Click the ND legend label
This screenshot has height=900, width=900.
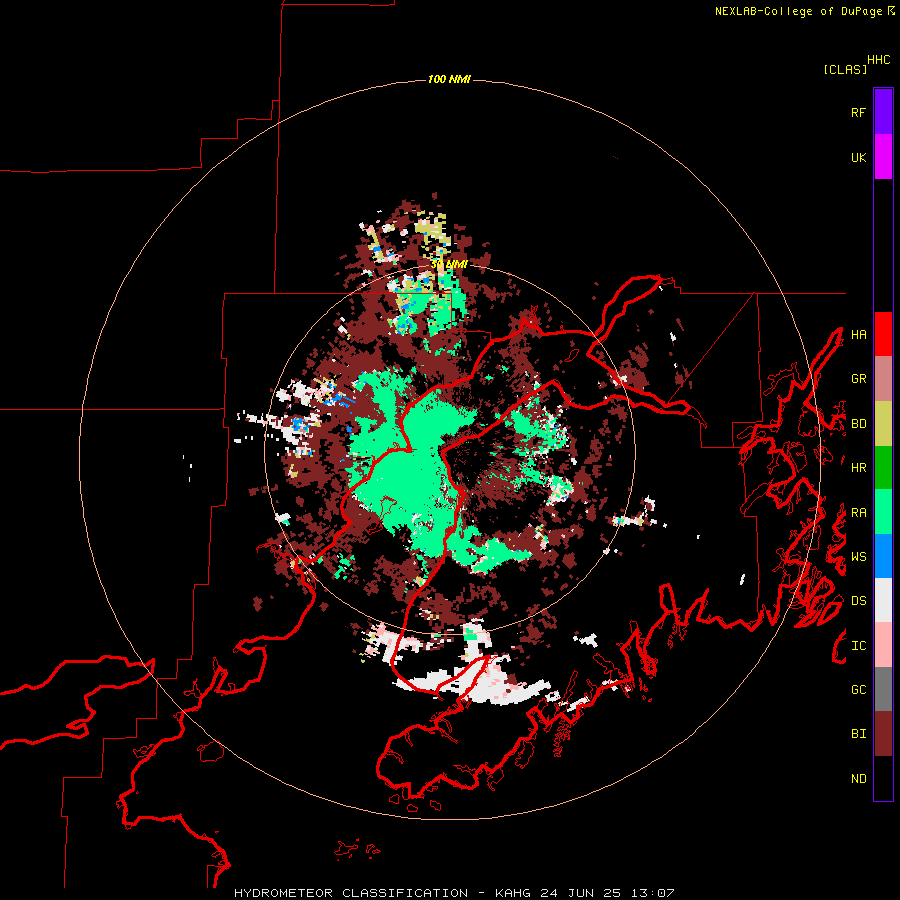pyautogui.click(x=858, y=779)
